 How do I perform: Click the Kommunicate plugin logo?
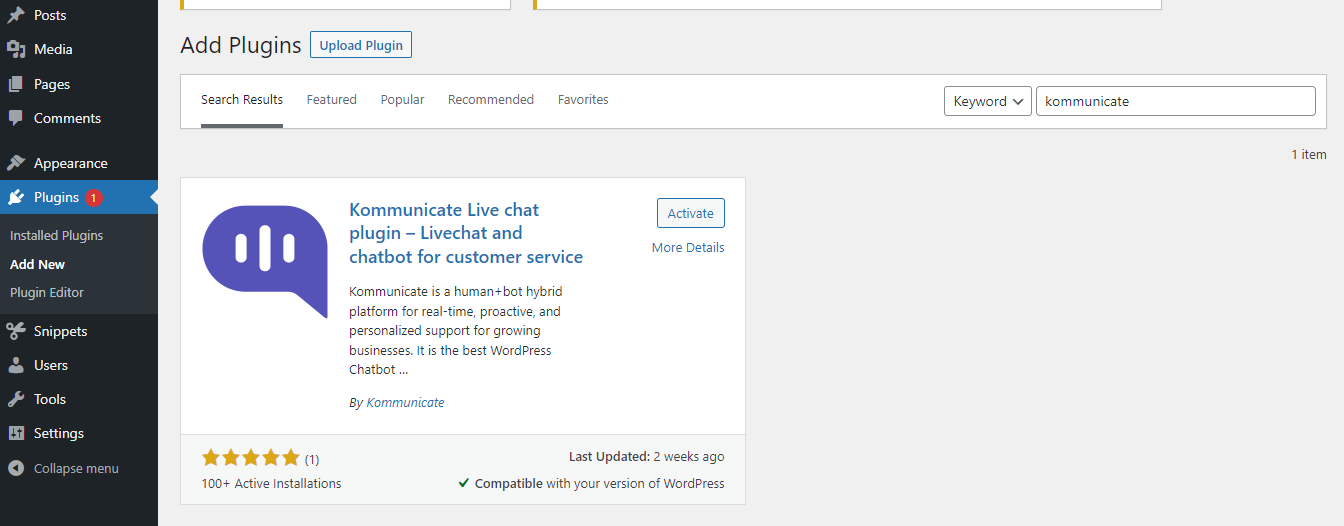[265, 262]
